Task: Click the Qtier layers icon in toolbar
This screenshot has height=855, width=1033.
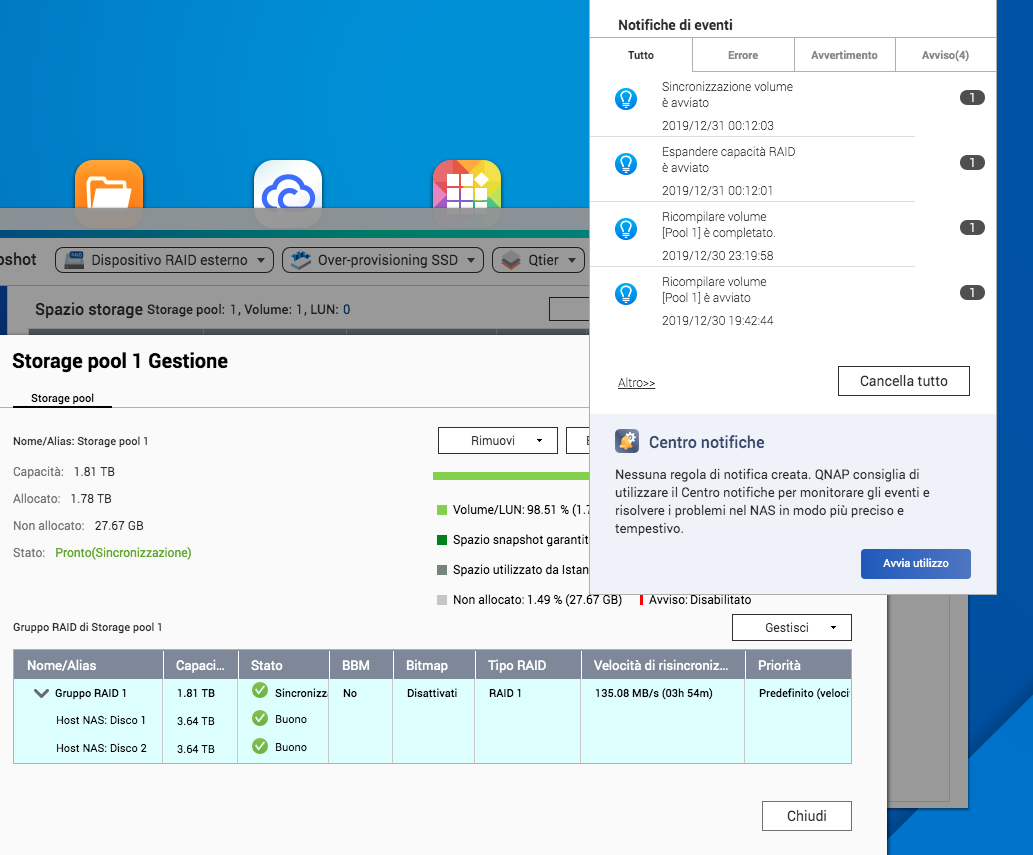Action: [510, 261]
